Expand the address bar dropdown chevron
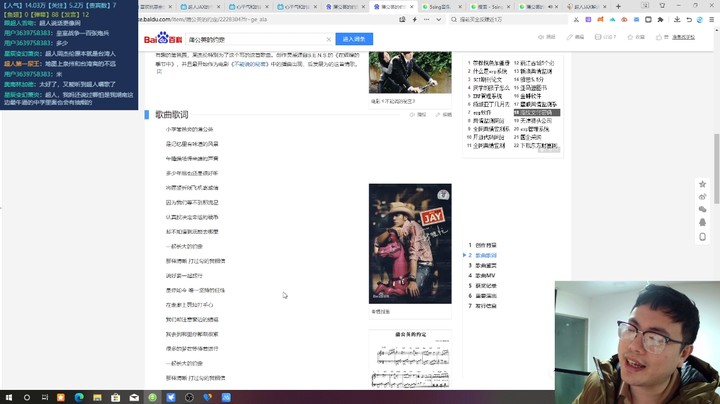This screenshot has width=720, height=404. 439,19
